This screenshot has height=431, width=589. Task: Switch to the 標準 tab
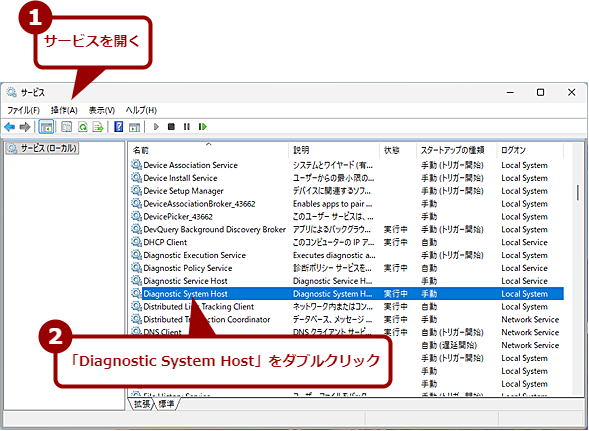click(x=166, y=404)
